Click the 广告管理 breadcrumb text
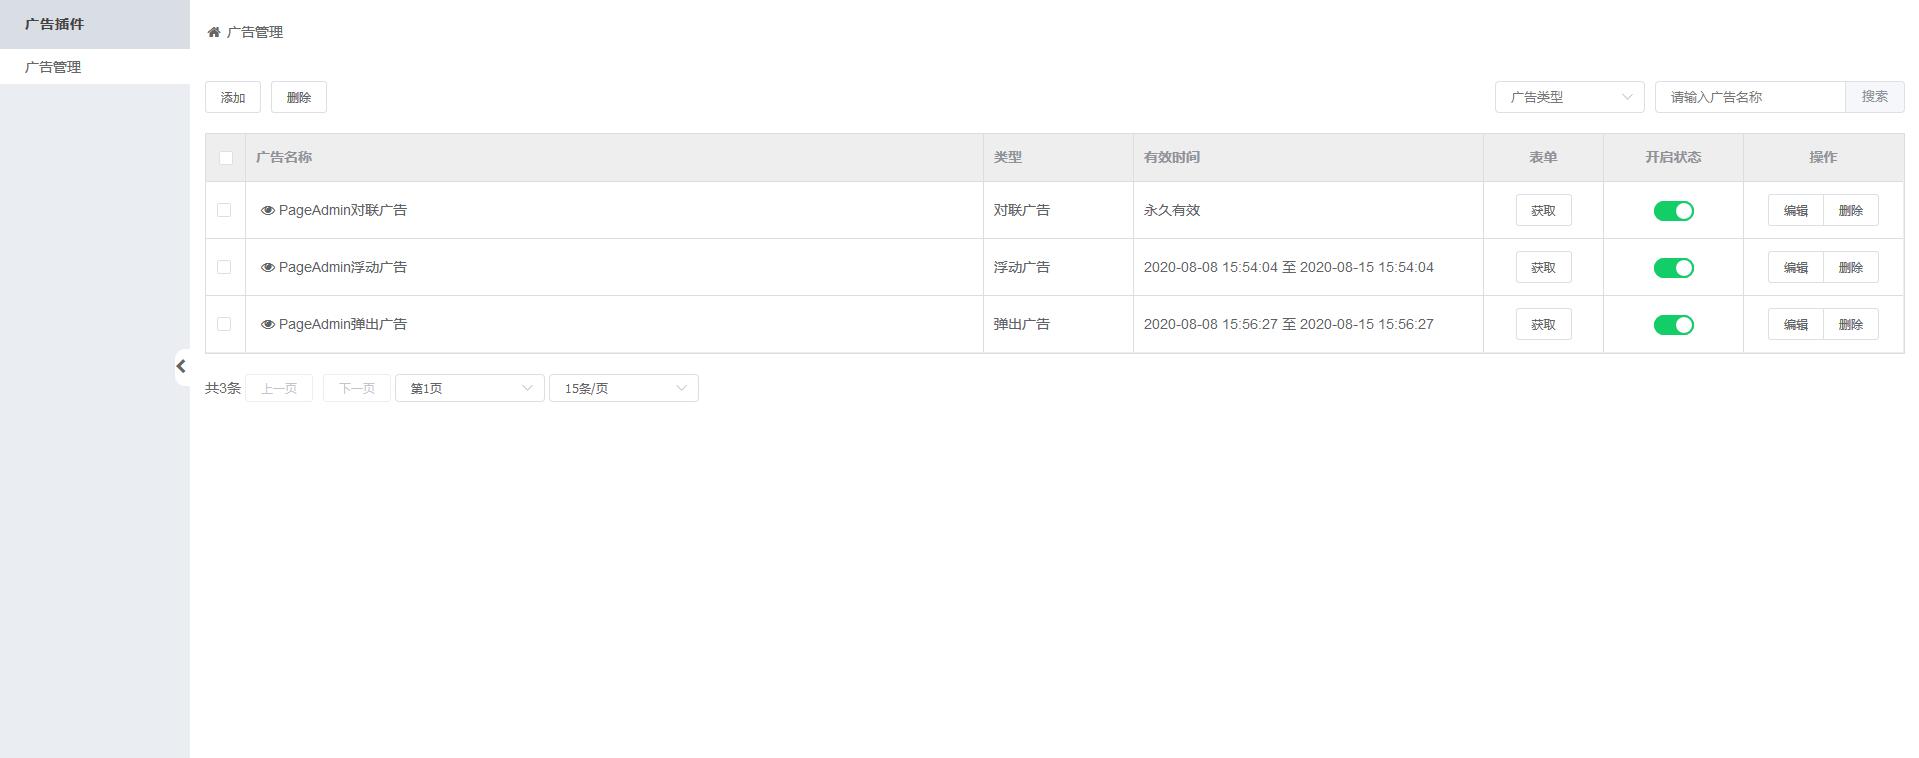Image resolution: width=1919 pixels, height=758 pixels. [x=255, y=32]
